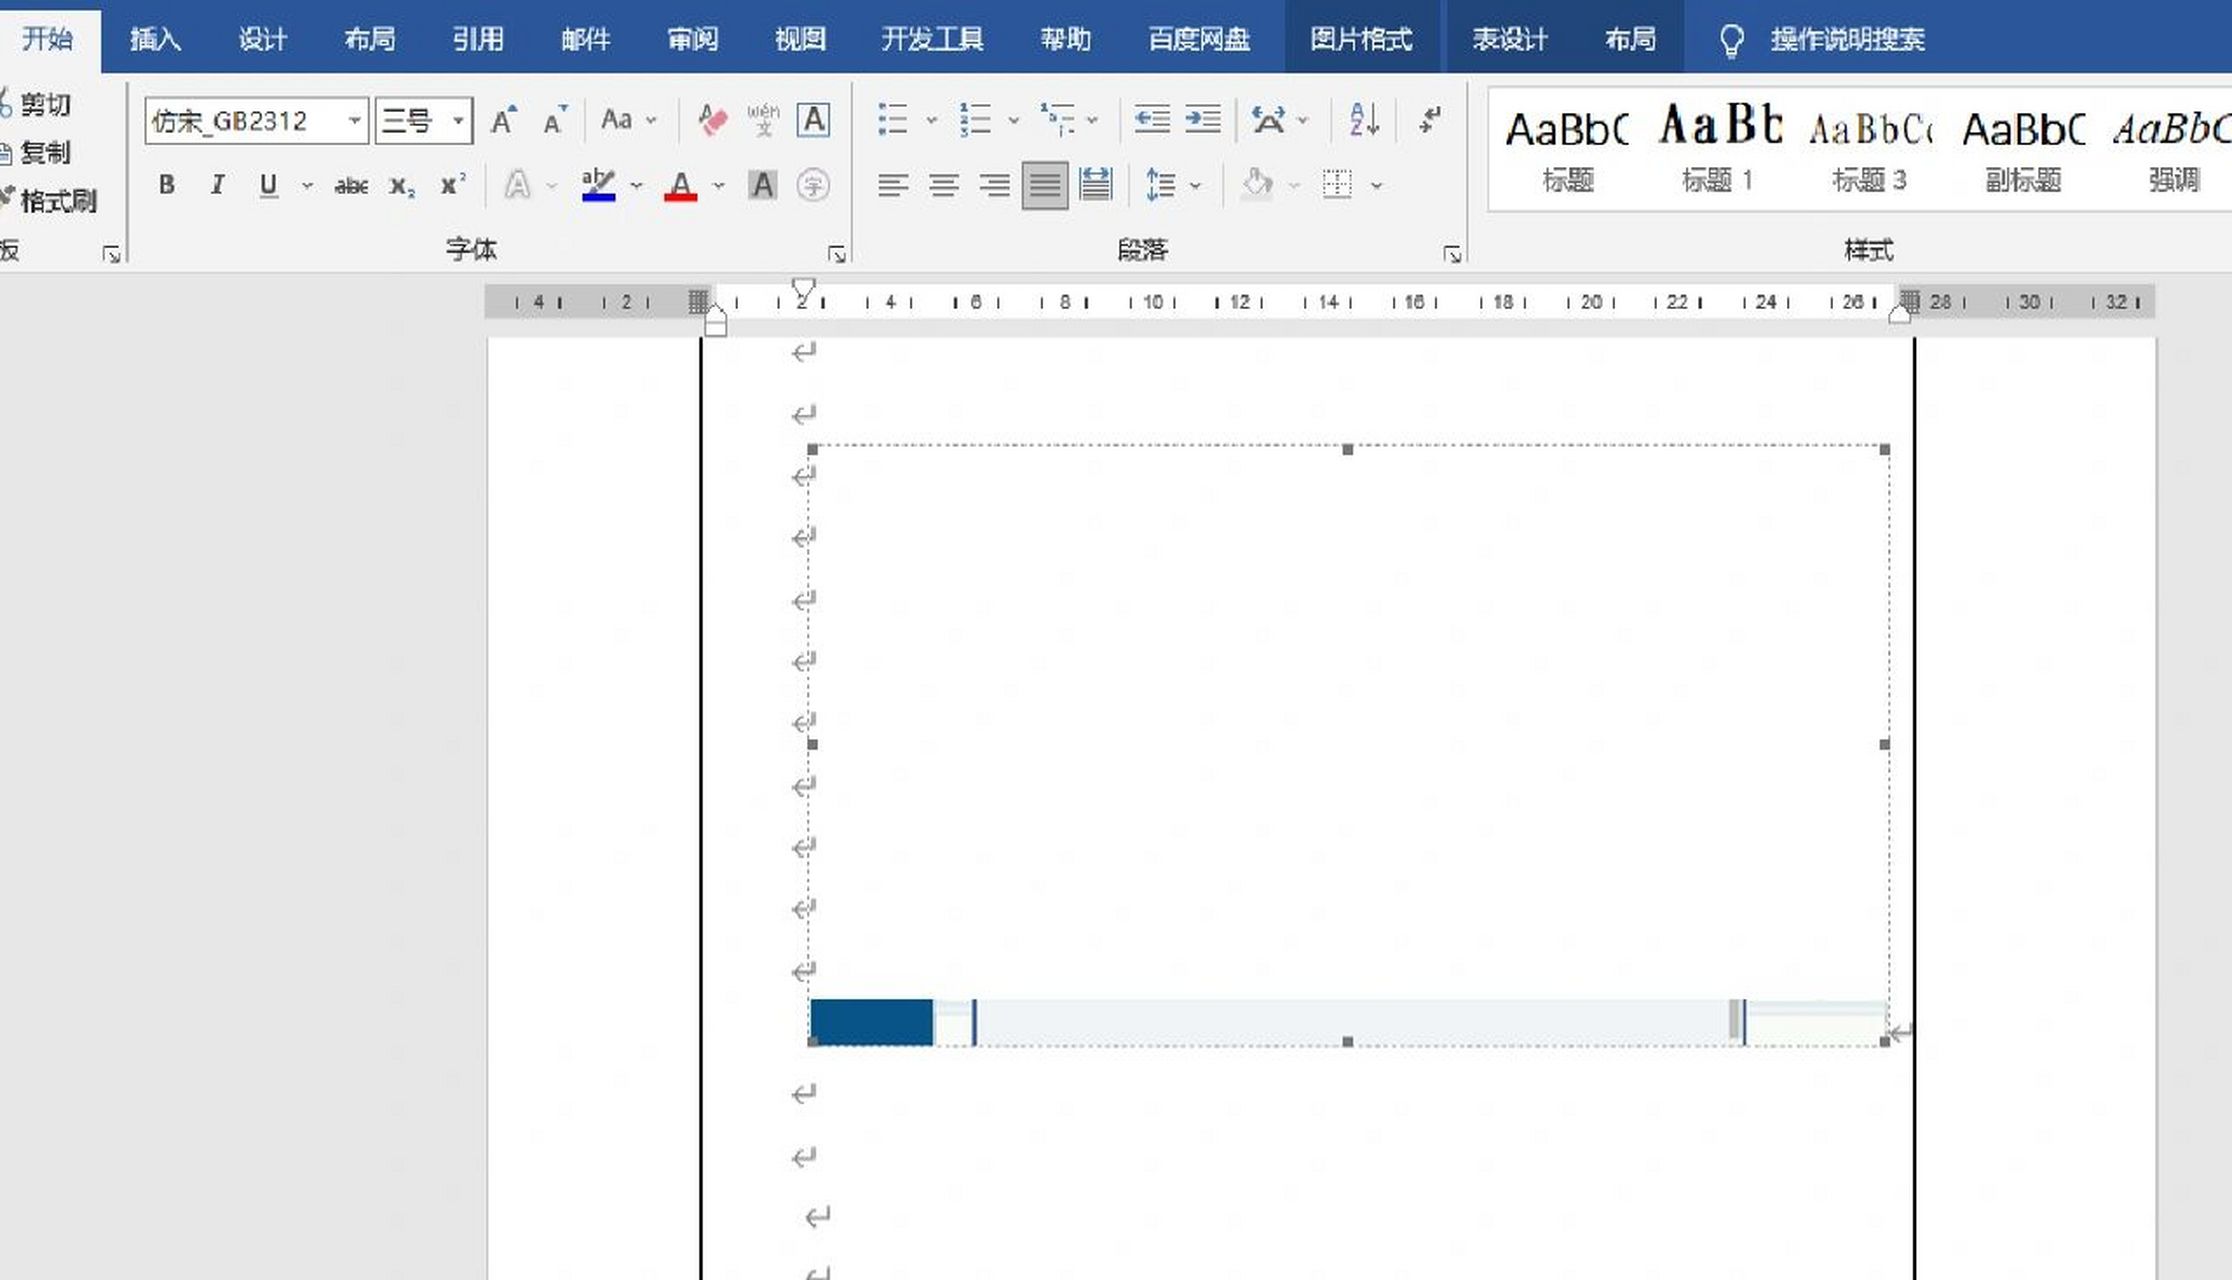This screenshot has height=1280, width=2232.
Task: Open the Clipboard pane launcher
Action: point(111,254)
